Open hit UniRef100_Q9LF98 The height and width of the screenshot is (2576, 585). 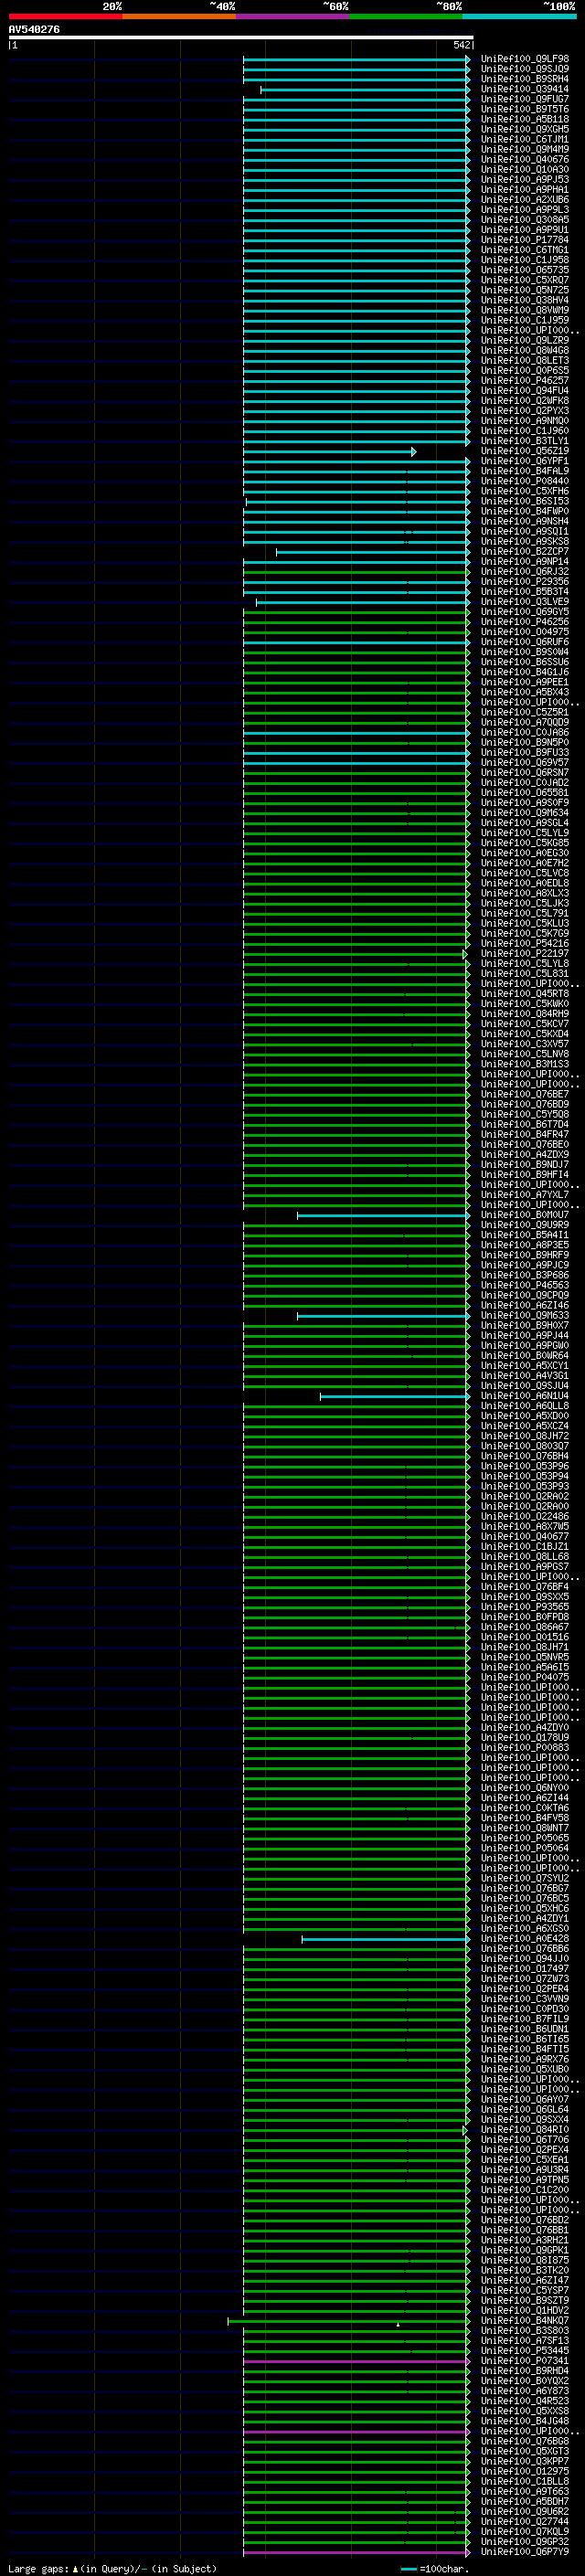[x=524, y=59]
